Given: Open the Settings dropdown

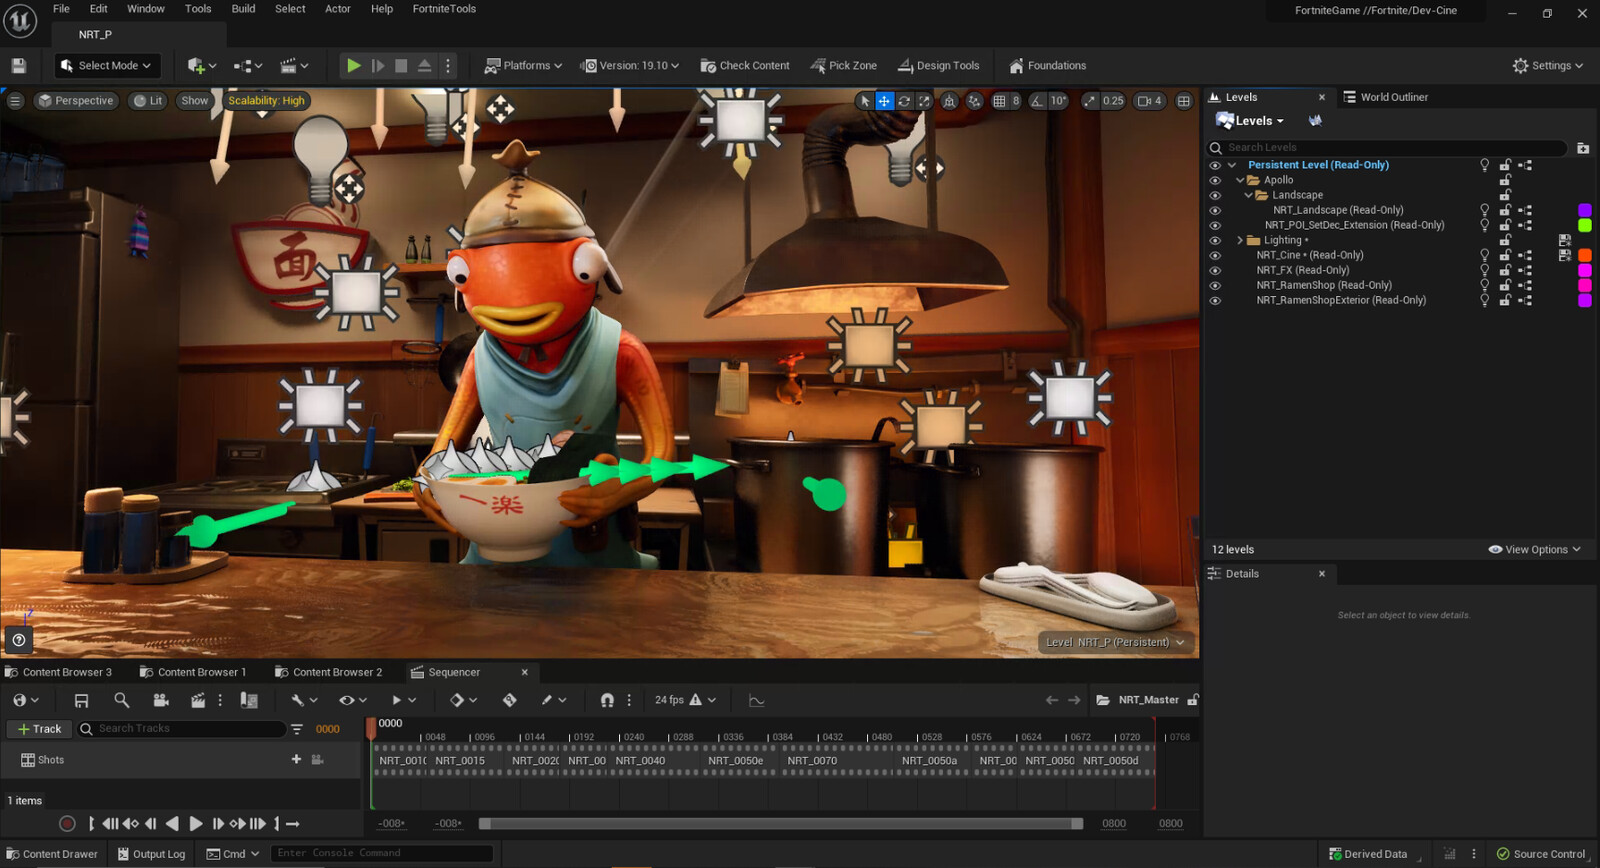Looking at the screenshot, I should coord(1548,66).
